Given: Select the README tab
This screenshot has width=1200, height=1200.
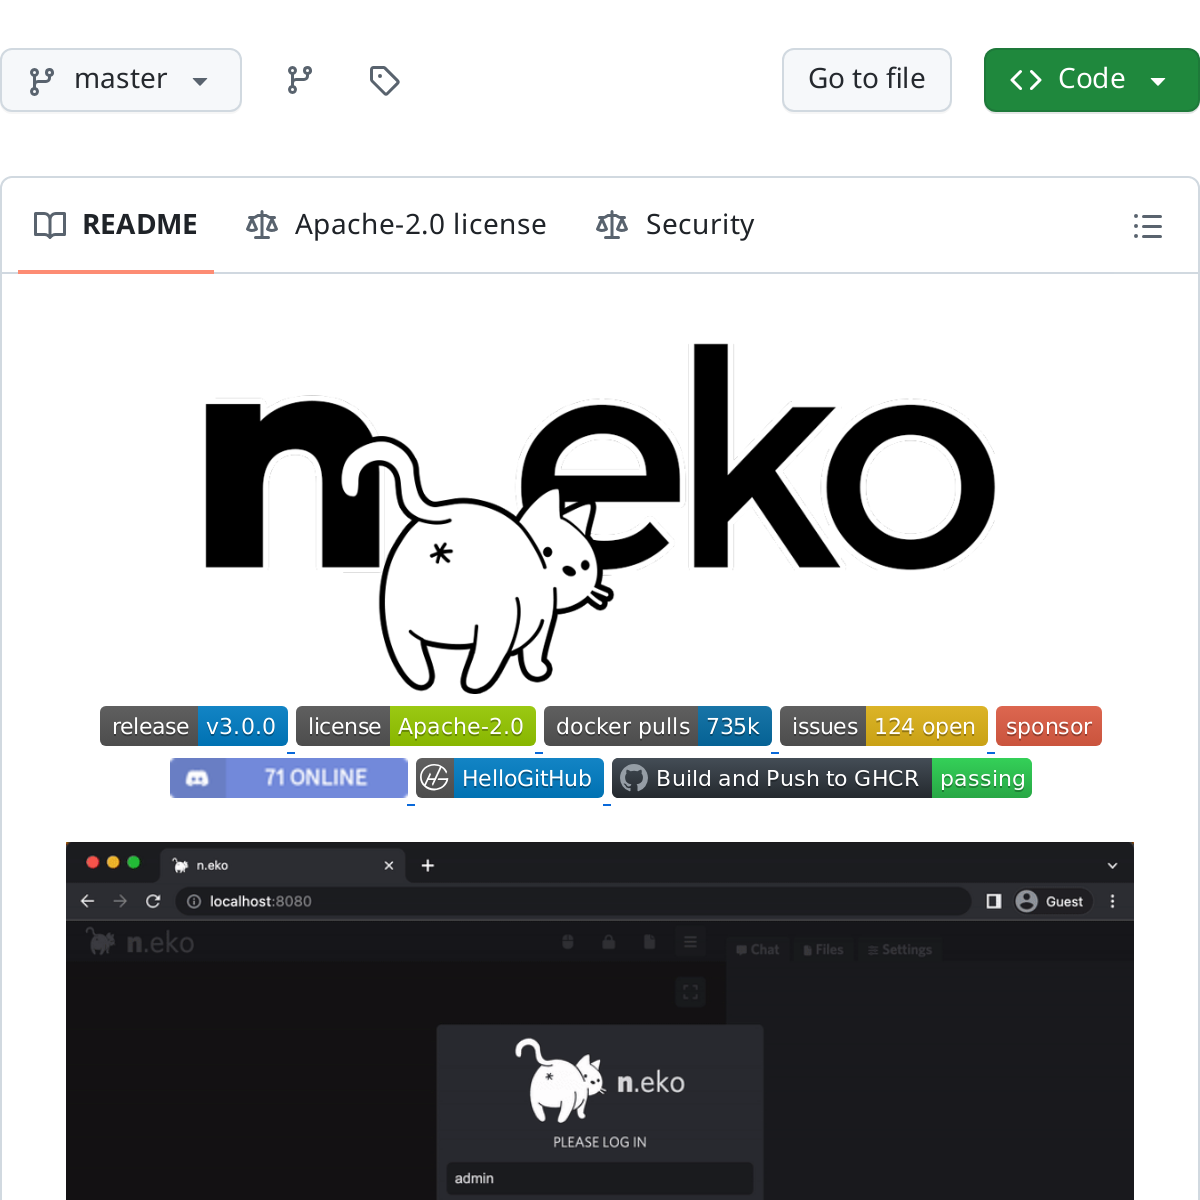Looking at the screenshot, I should 116,225.
